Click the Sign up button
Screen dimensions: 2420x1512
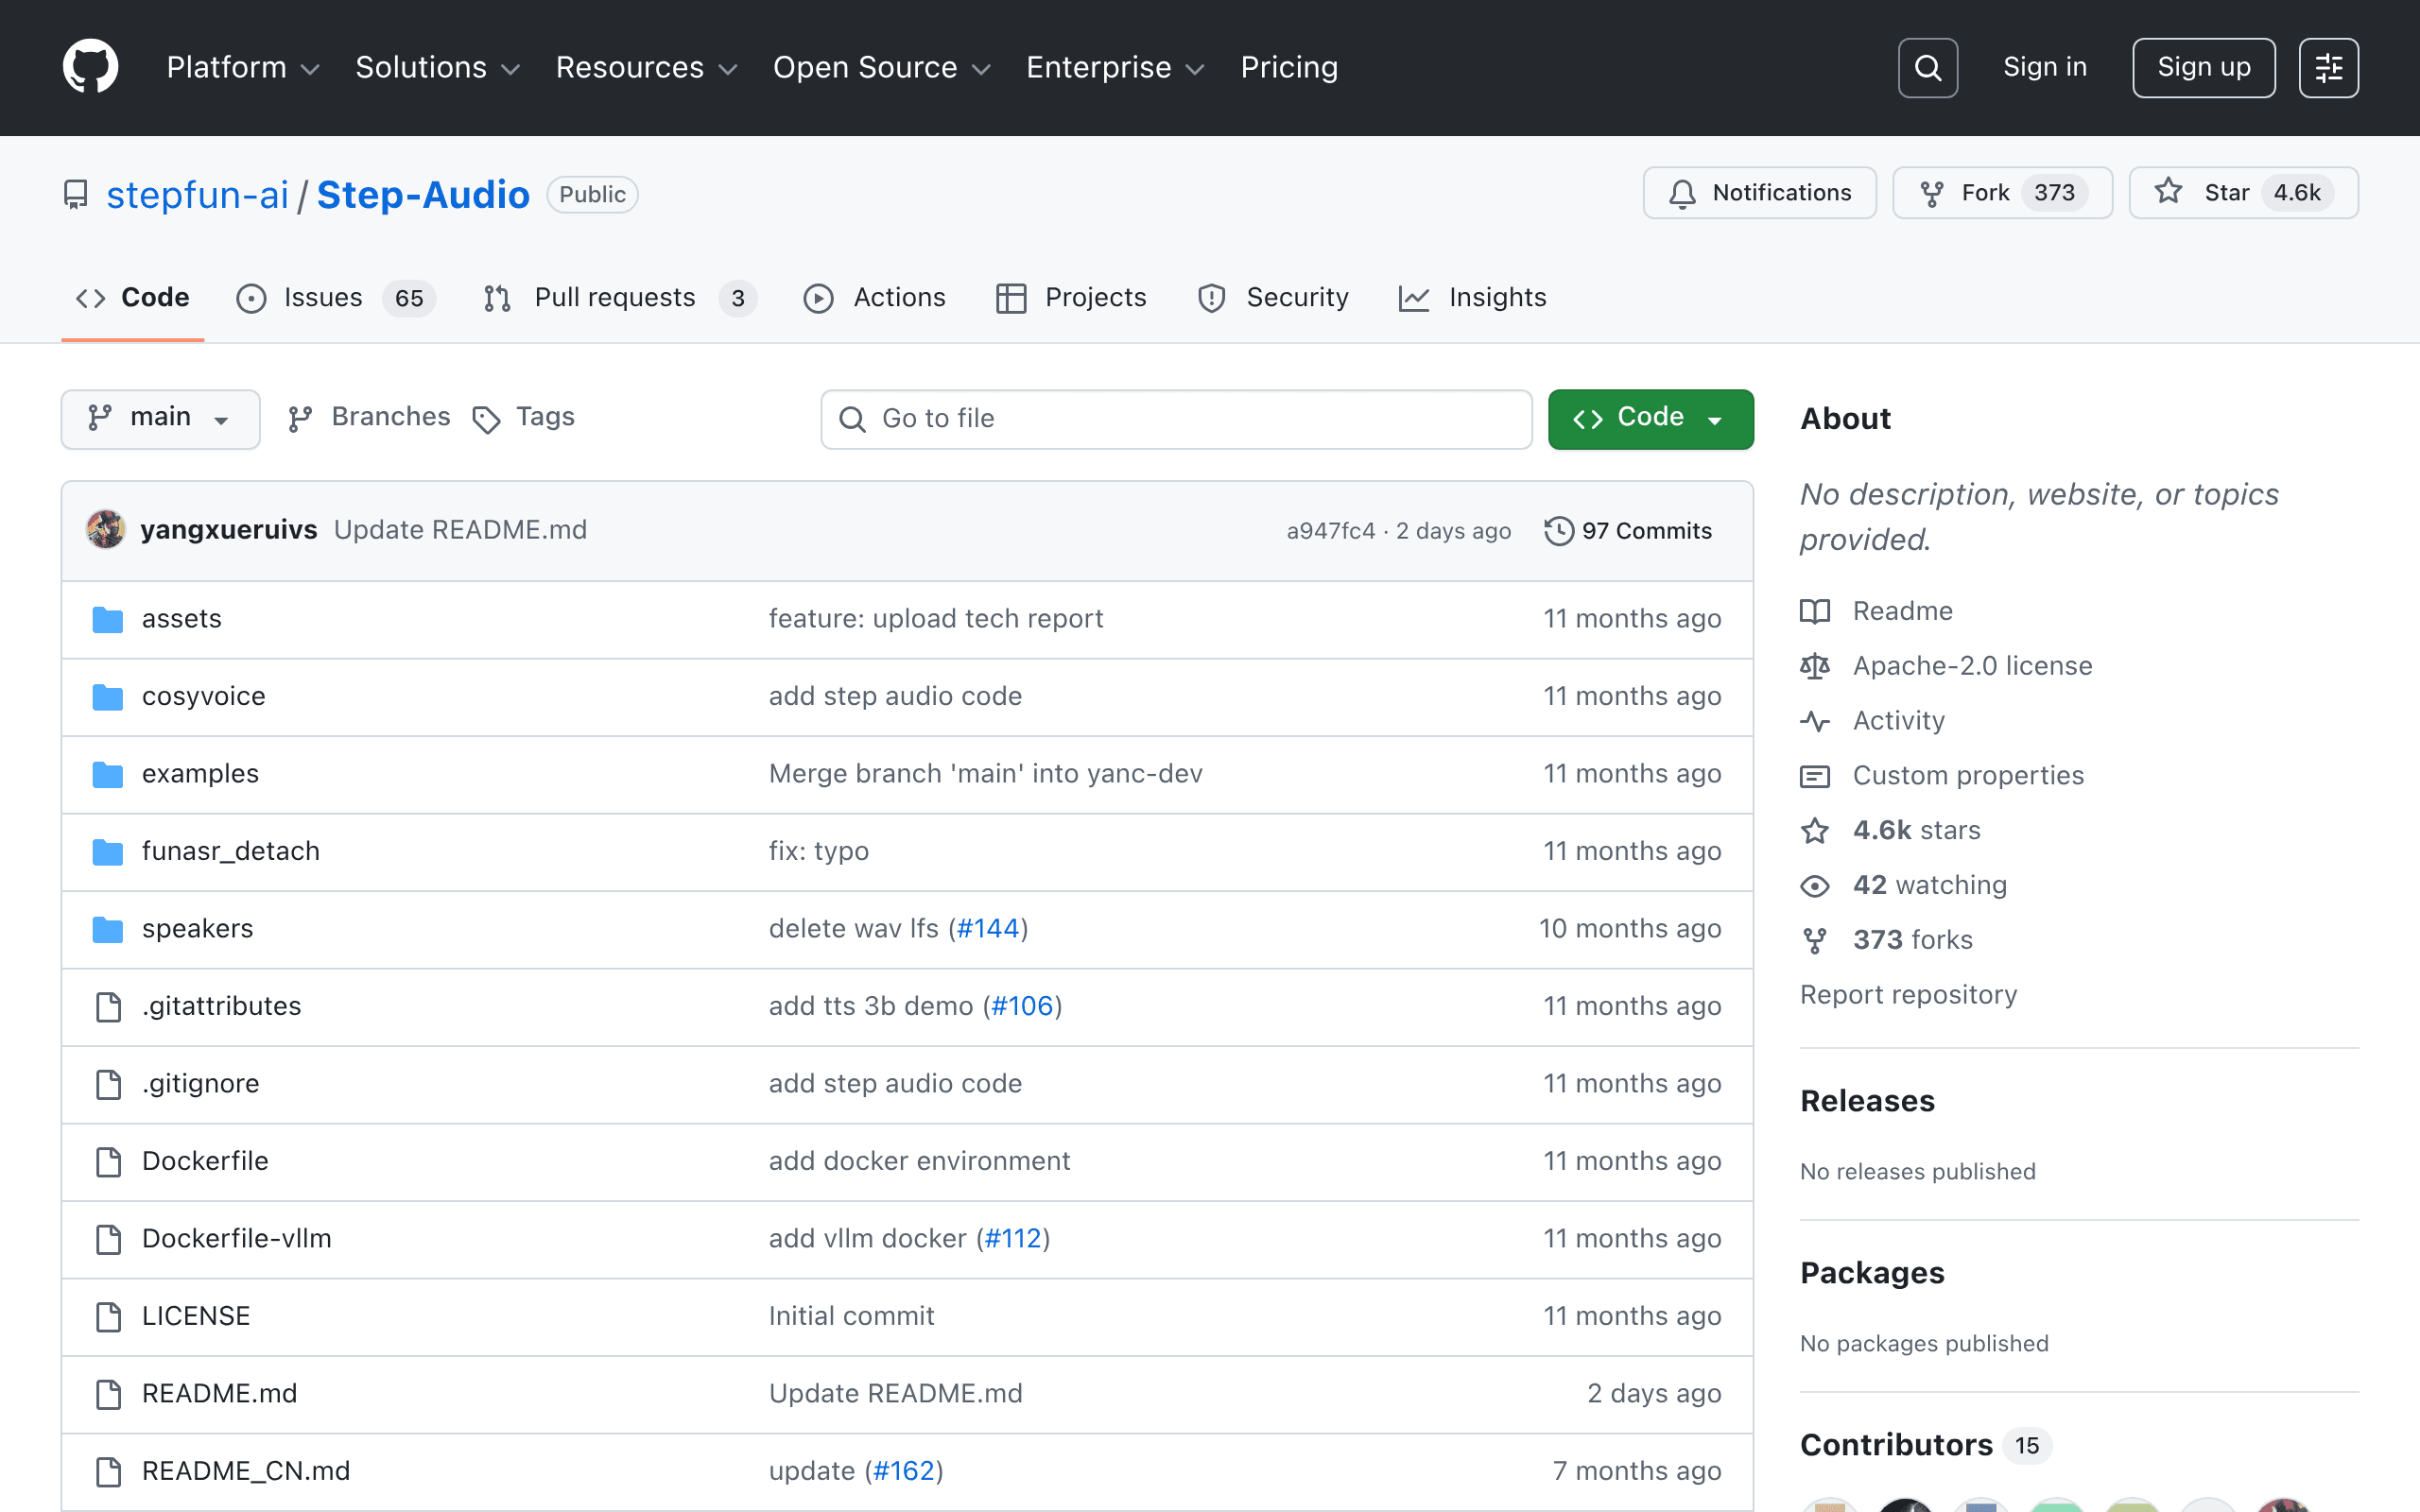[2203, 68]
